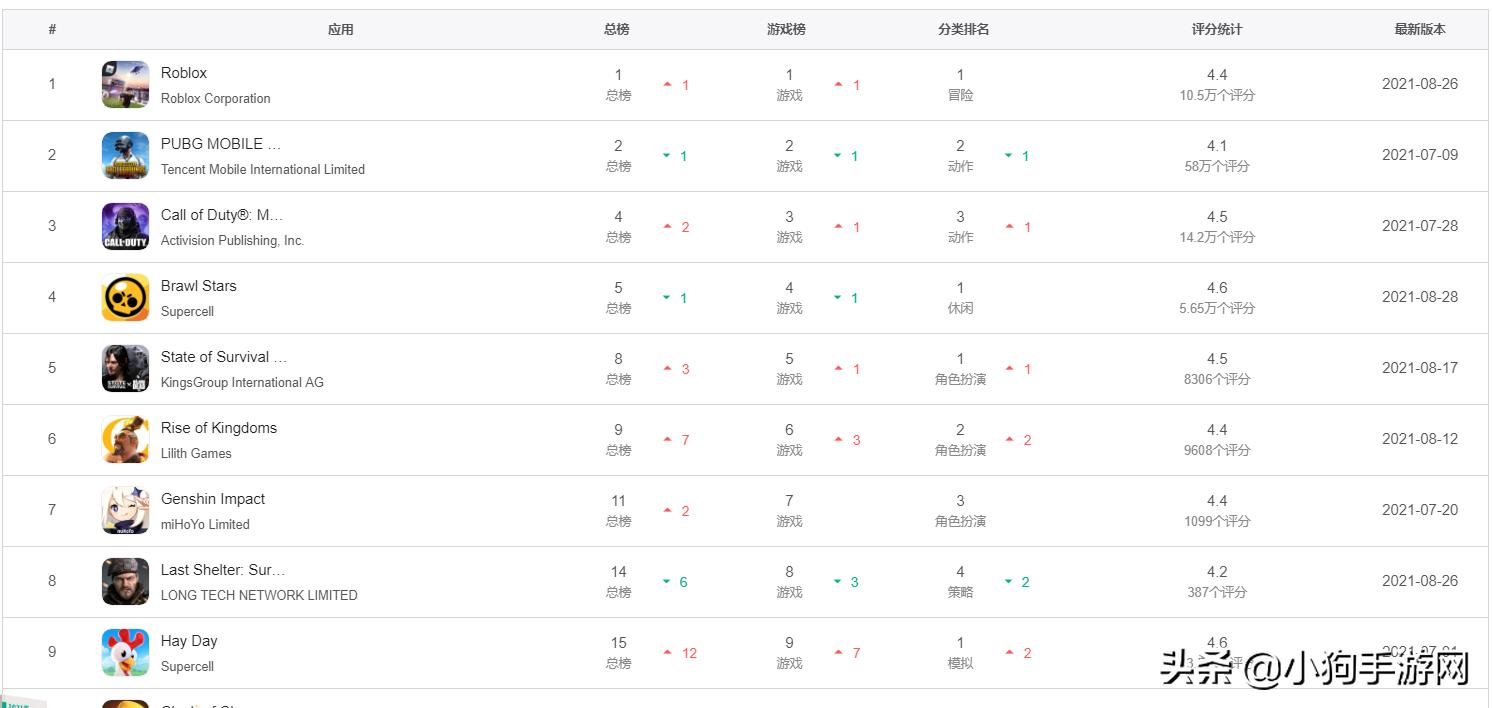This screenshot has height=708, width=1492.
Task: Select the Brawl Stars skull icon
Action: coord(125,298)
